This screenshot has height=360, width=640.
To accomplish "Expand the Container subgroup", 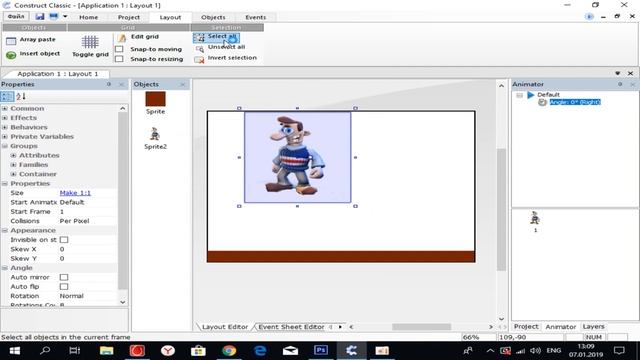I will [x=13, y=174].
